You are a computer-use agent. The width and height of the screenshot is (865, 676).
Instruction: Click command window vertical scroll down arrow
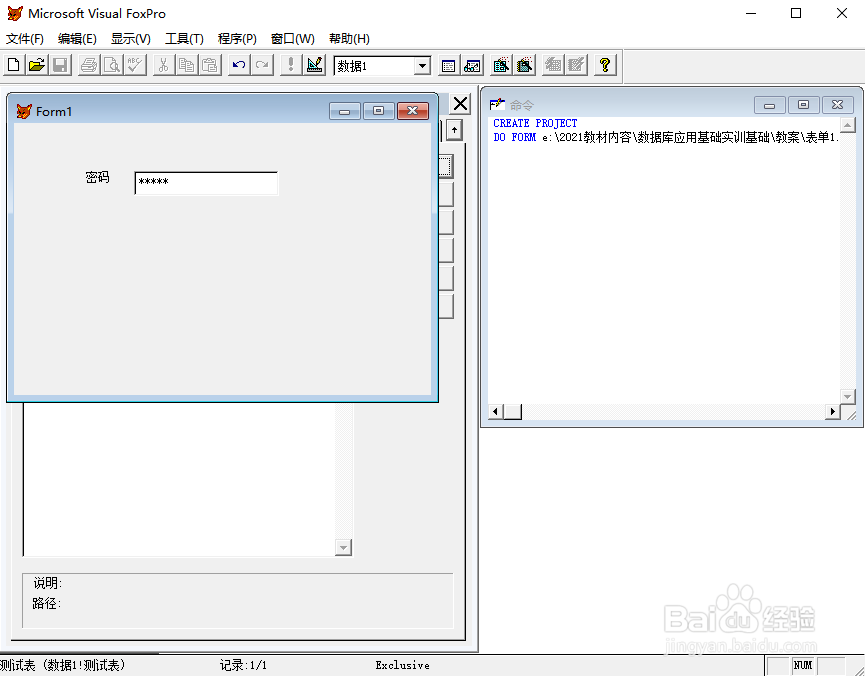[847, 396]
